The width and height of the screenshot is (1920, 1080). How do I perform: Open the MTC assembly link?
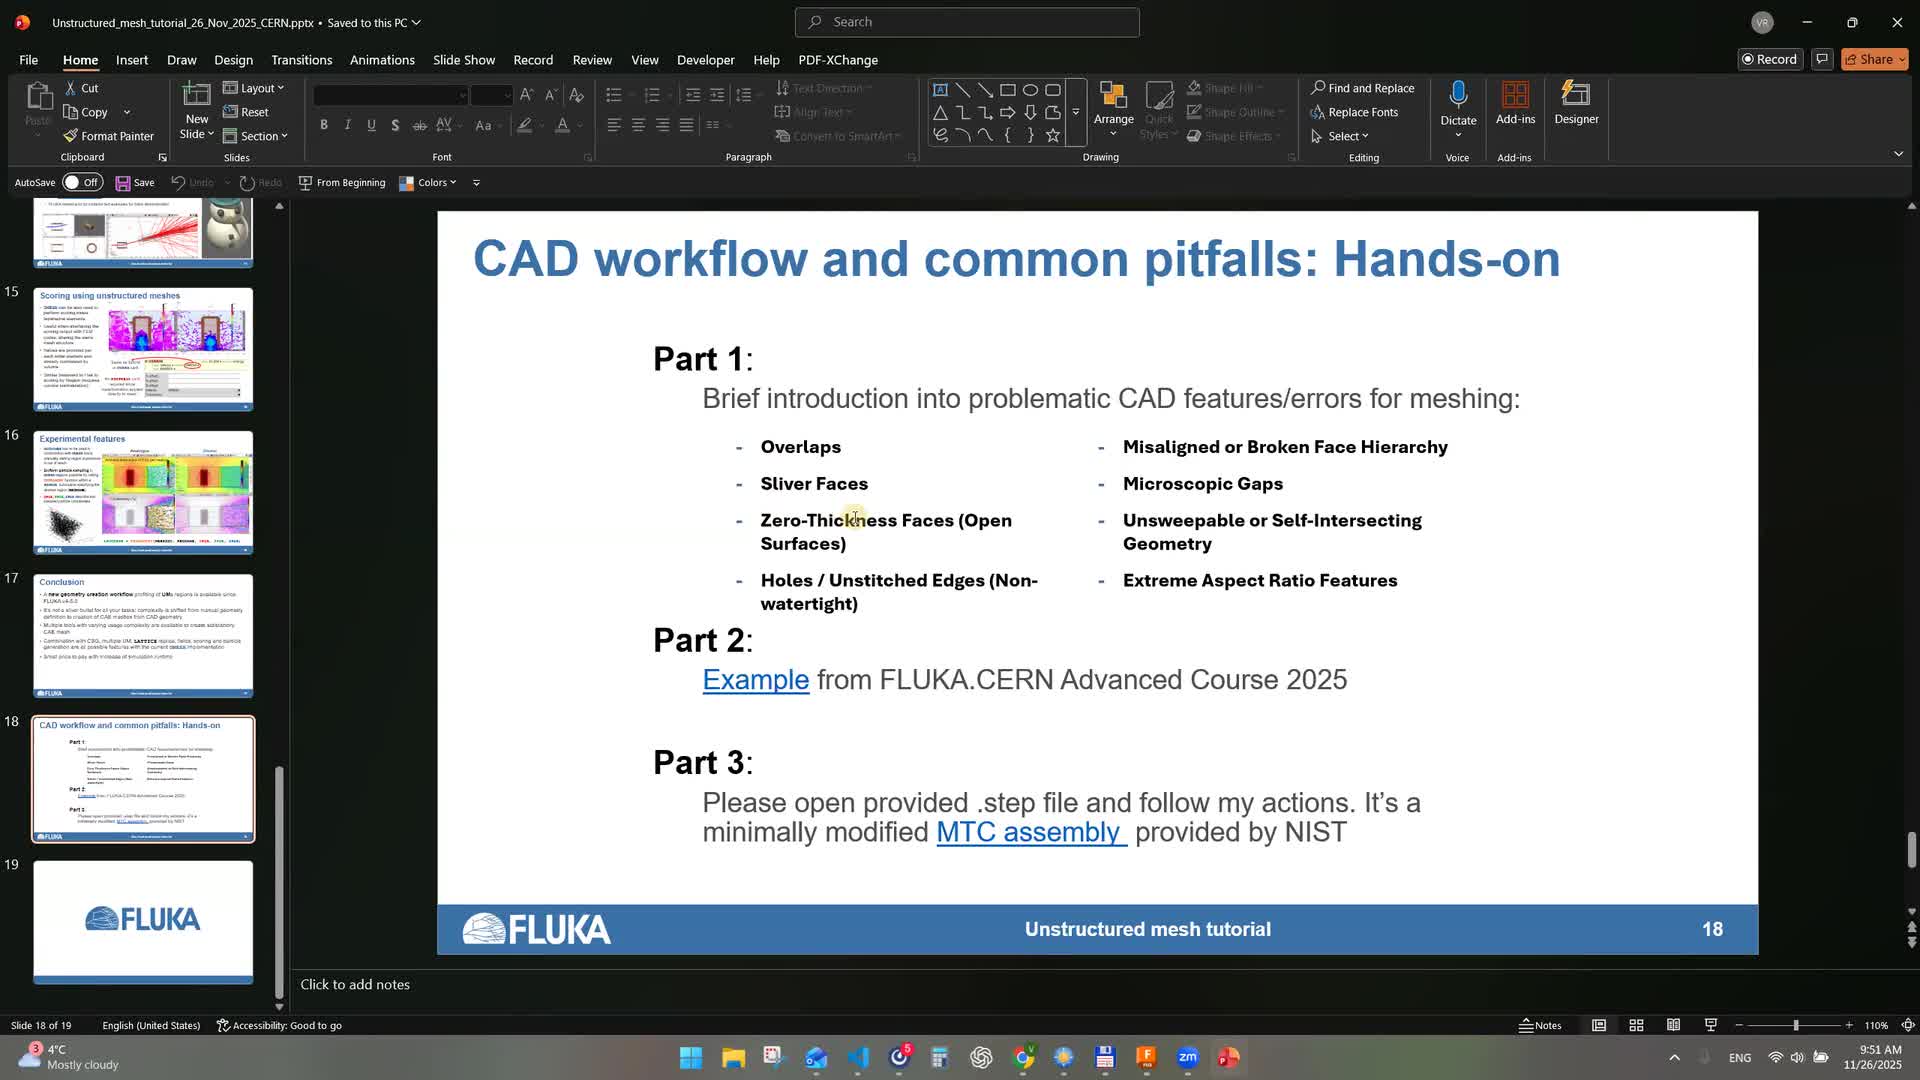pyautogui.click(x=1031, y=833)
